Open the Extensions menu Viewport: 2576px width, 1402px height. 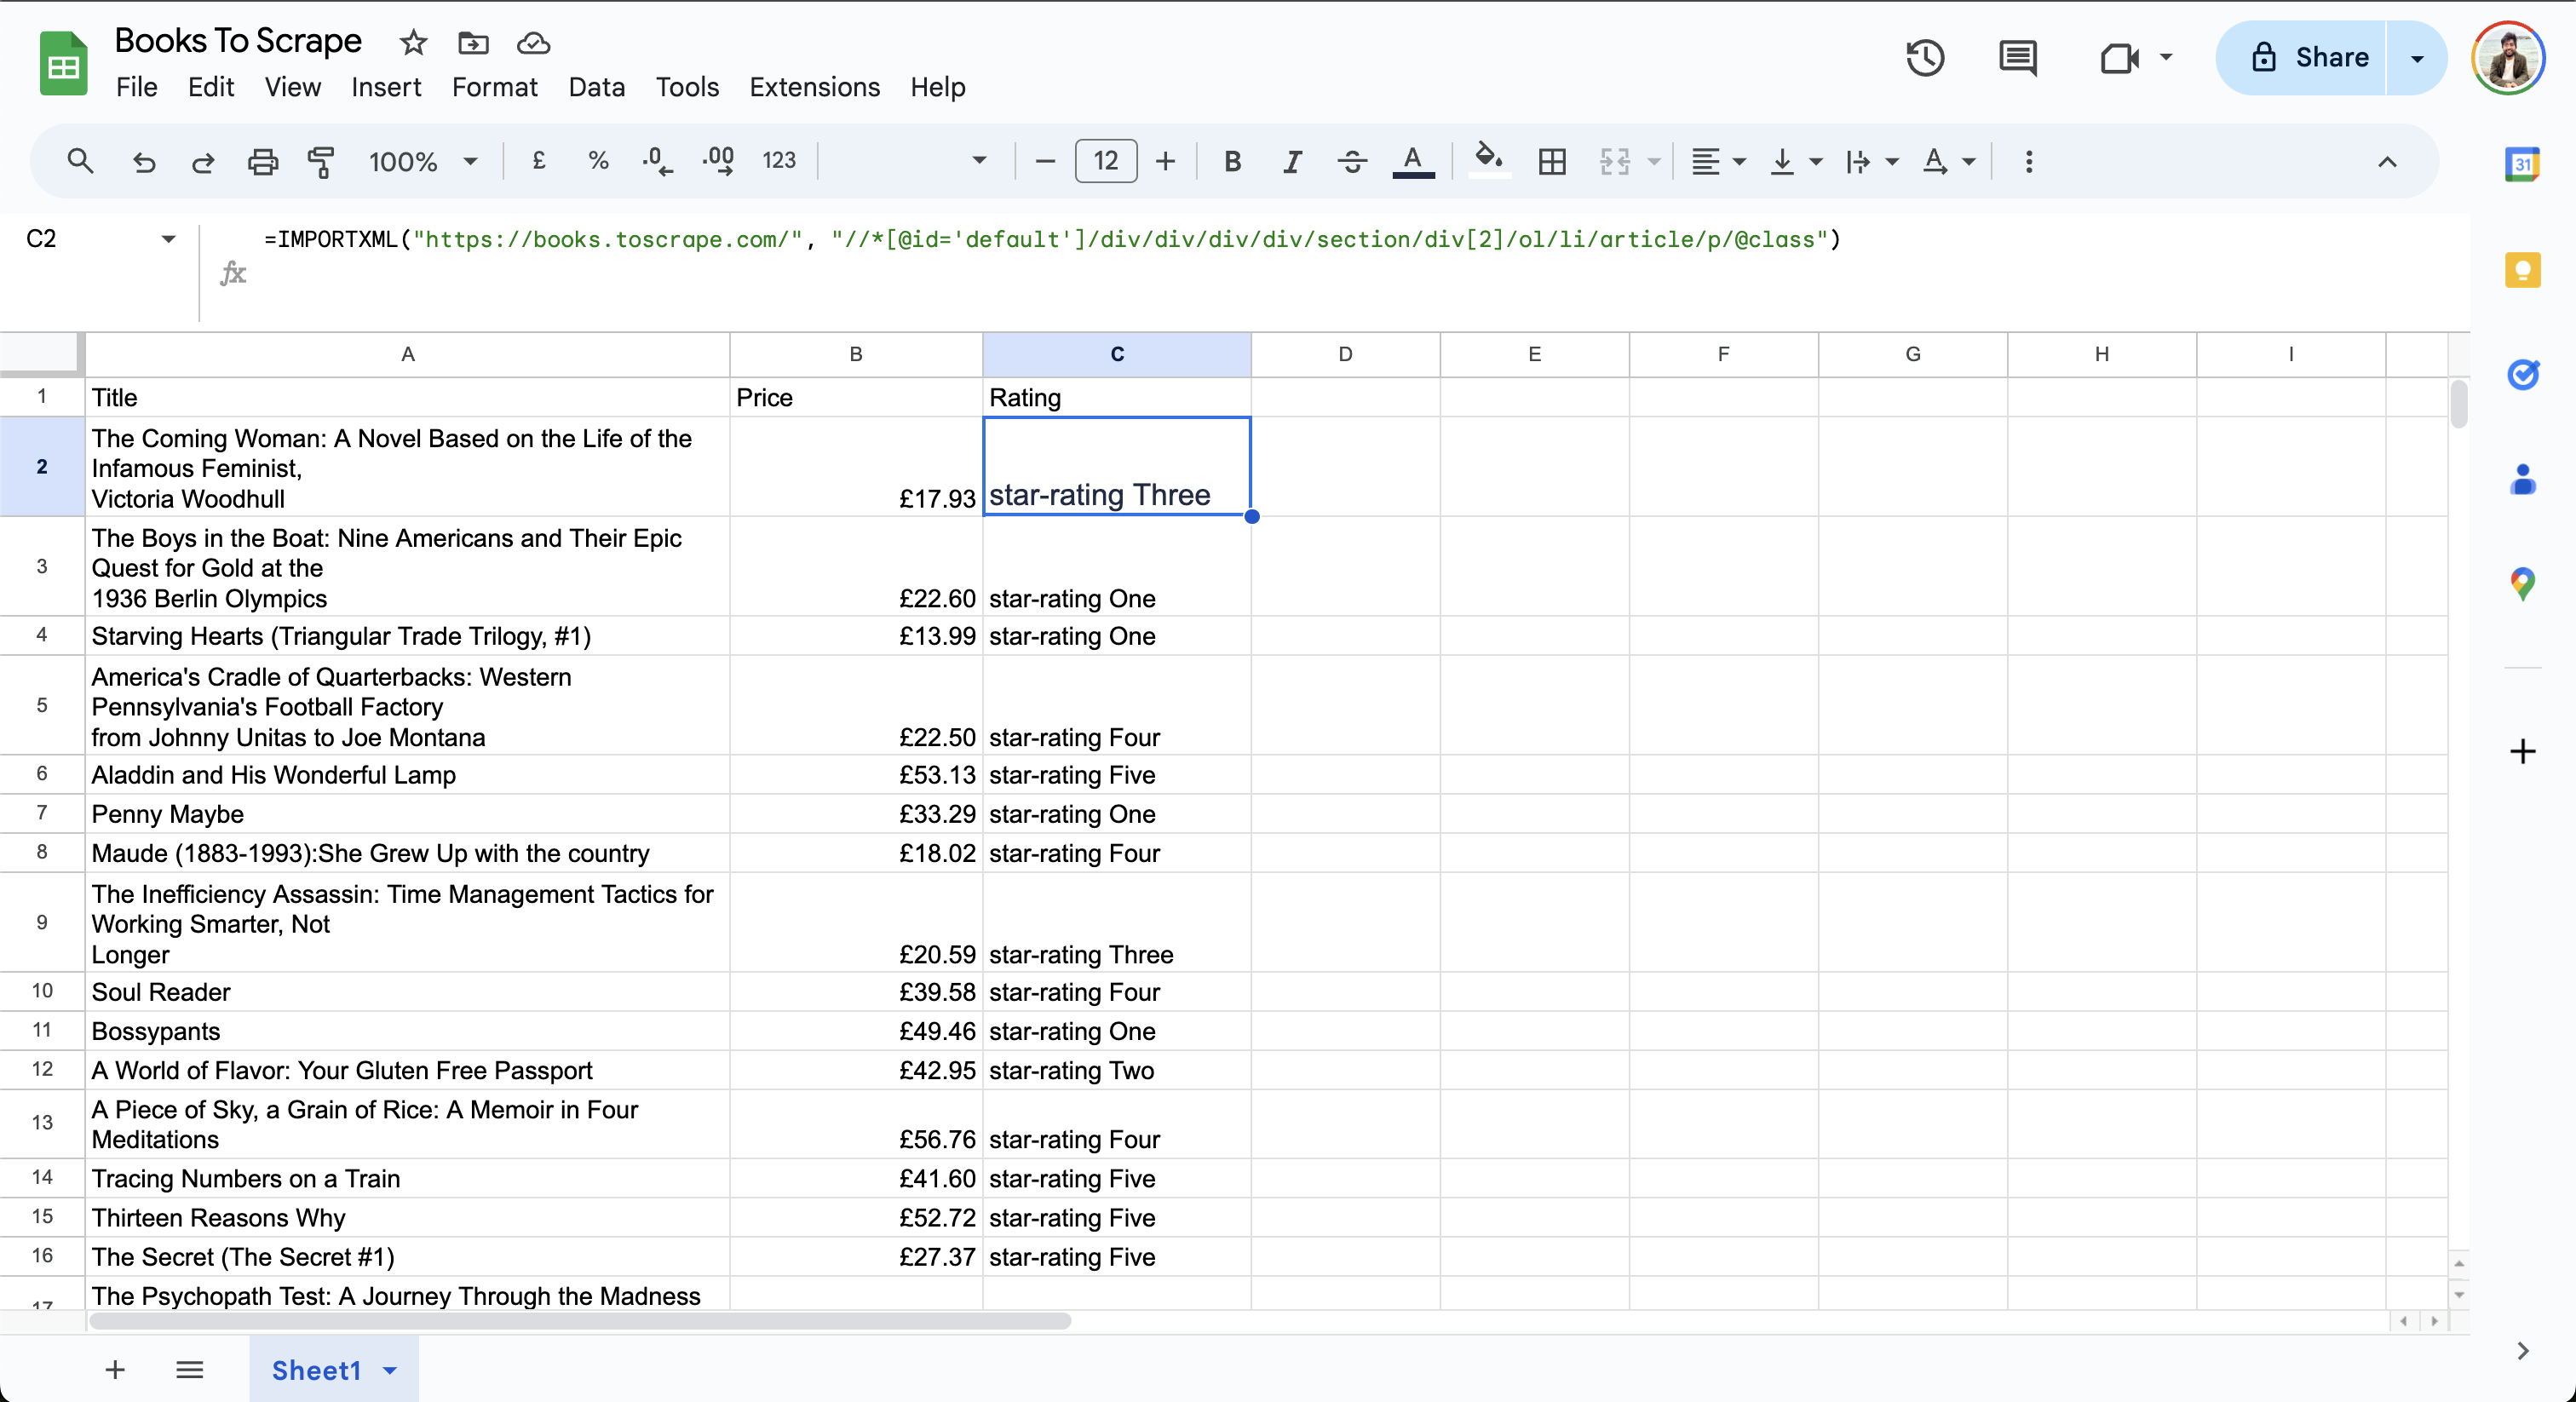pyautogui.click(x=814, y=87)
